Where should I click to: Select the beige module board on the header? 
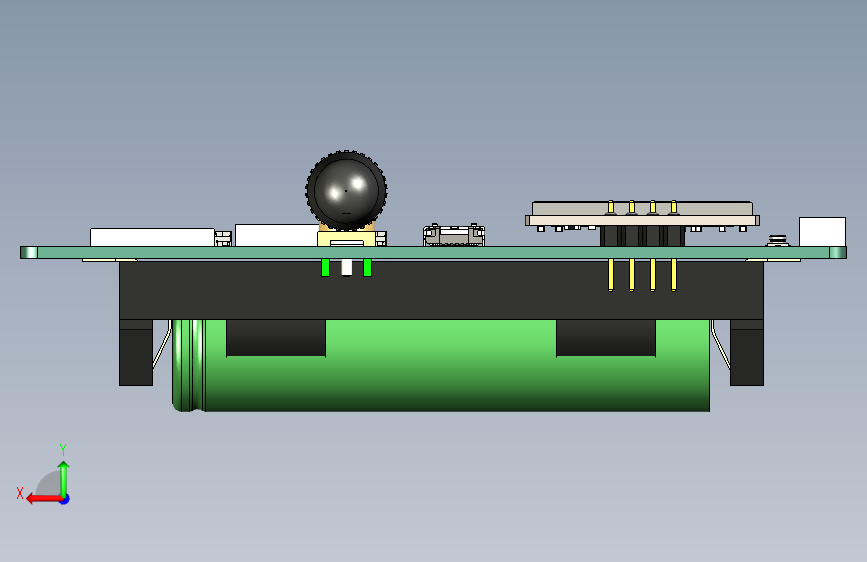642,214
